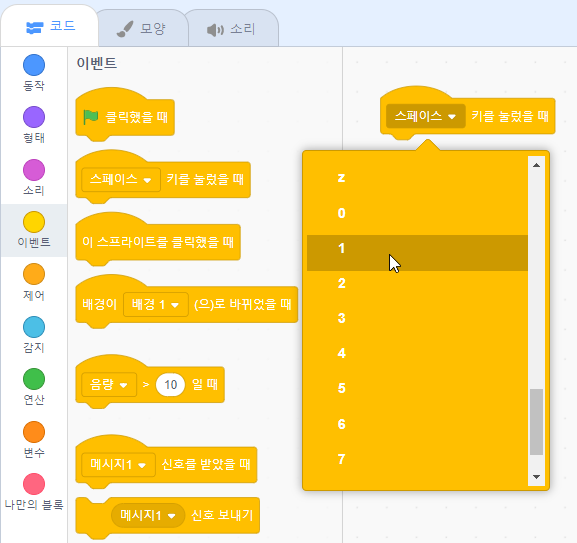Click the 신호를 받았을 때 block label
577x543 pixels.
coord(206,465)
